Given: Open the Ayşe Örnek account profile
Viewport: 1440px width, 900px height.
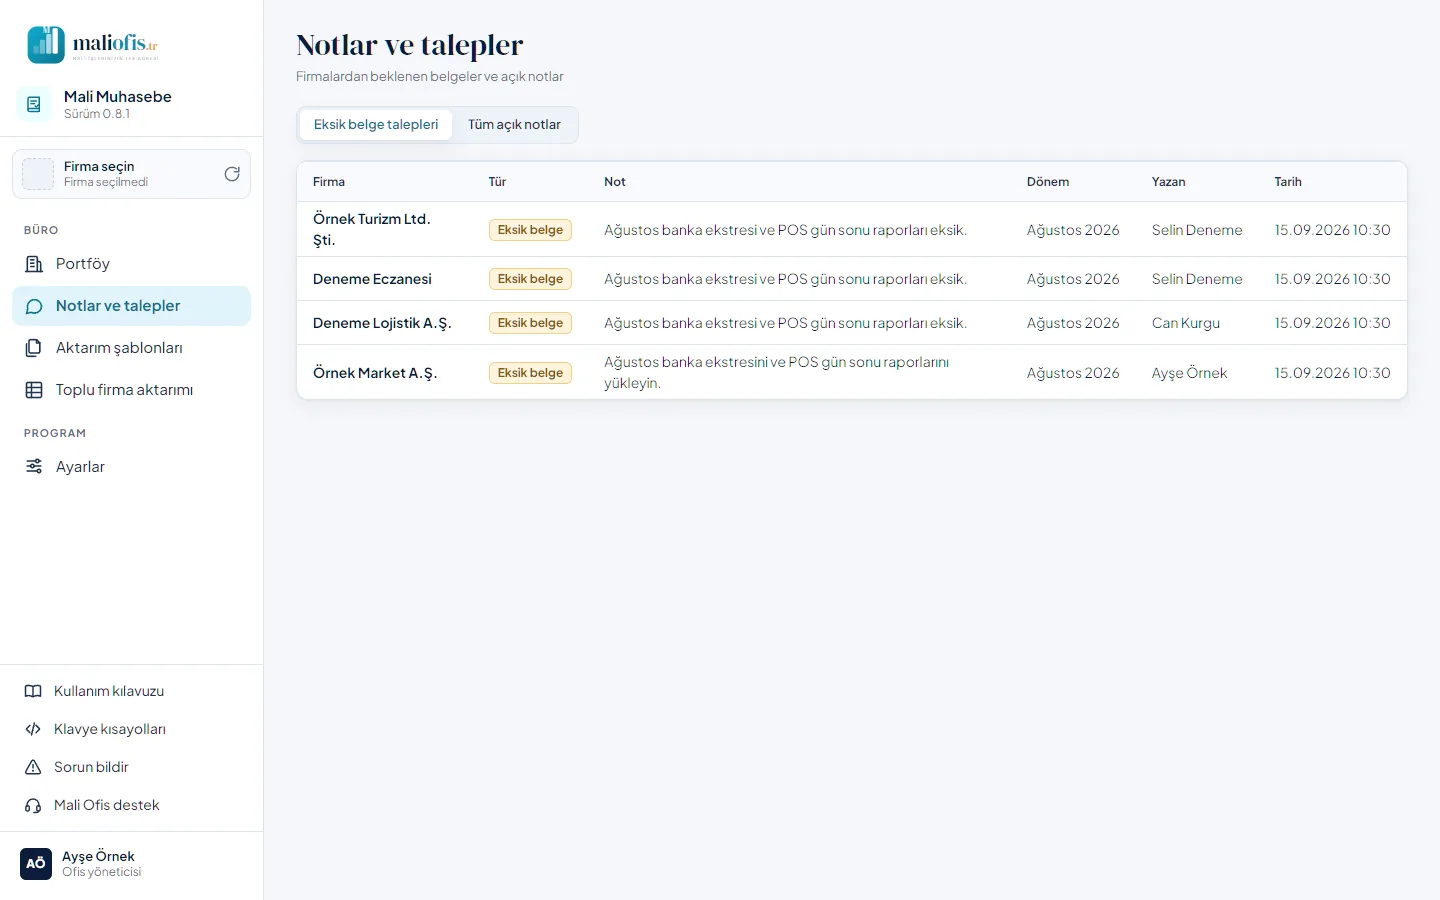Looking at the screenshot, I should pyautogui.click(x=131, y=864).
